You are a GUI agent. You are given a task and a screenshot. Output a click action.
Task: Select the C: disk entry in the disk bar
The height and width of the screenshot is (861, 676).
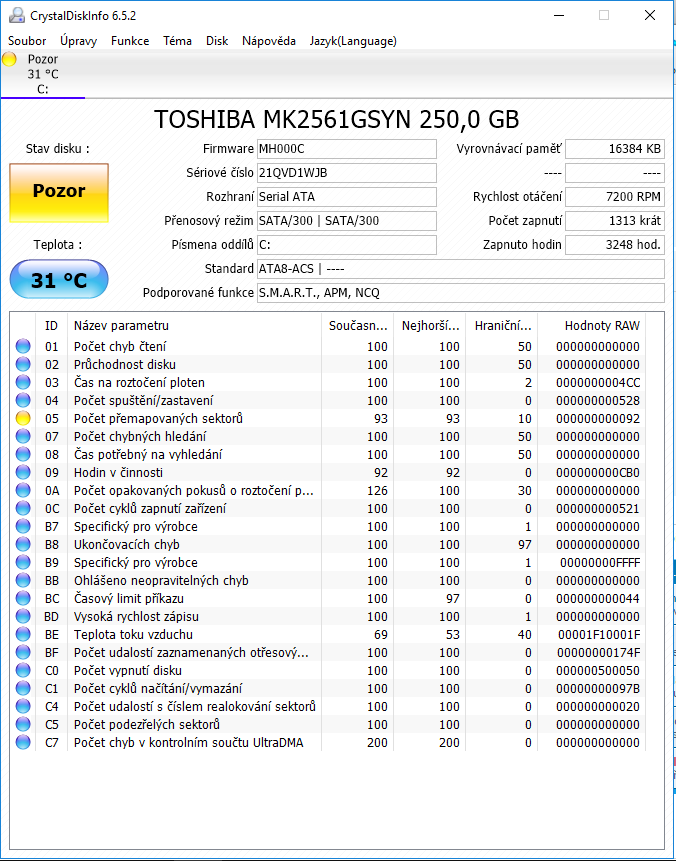pyautogui.click(x=42, y=74)
